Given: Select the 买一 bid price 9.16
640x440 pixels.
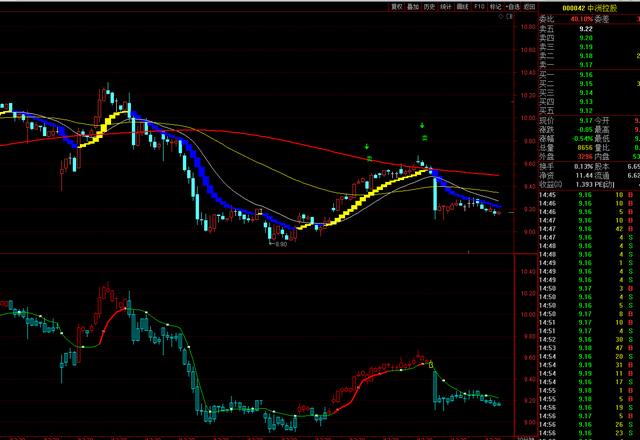Looking at the screenshot, I should pos(586,75).
